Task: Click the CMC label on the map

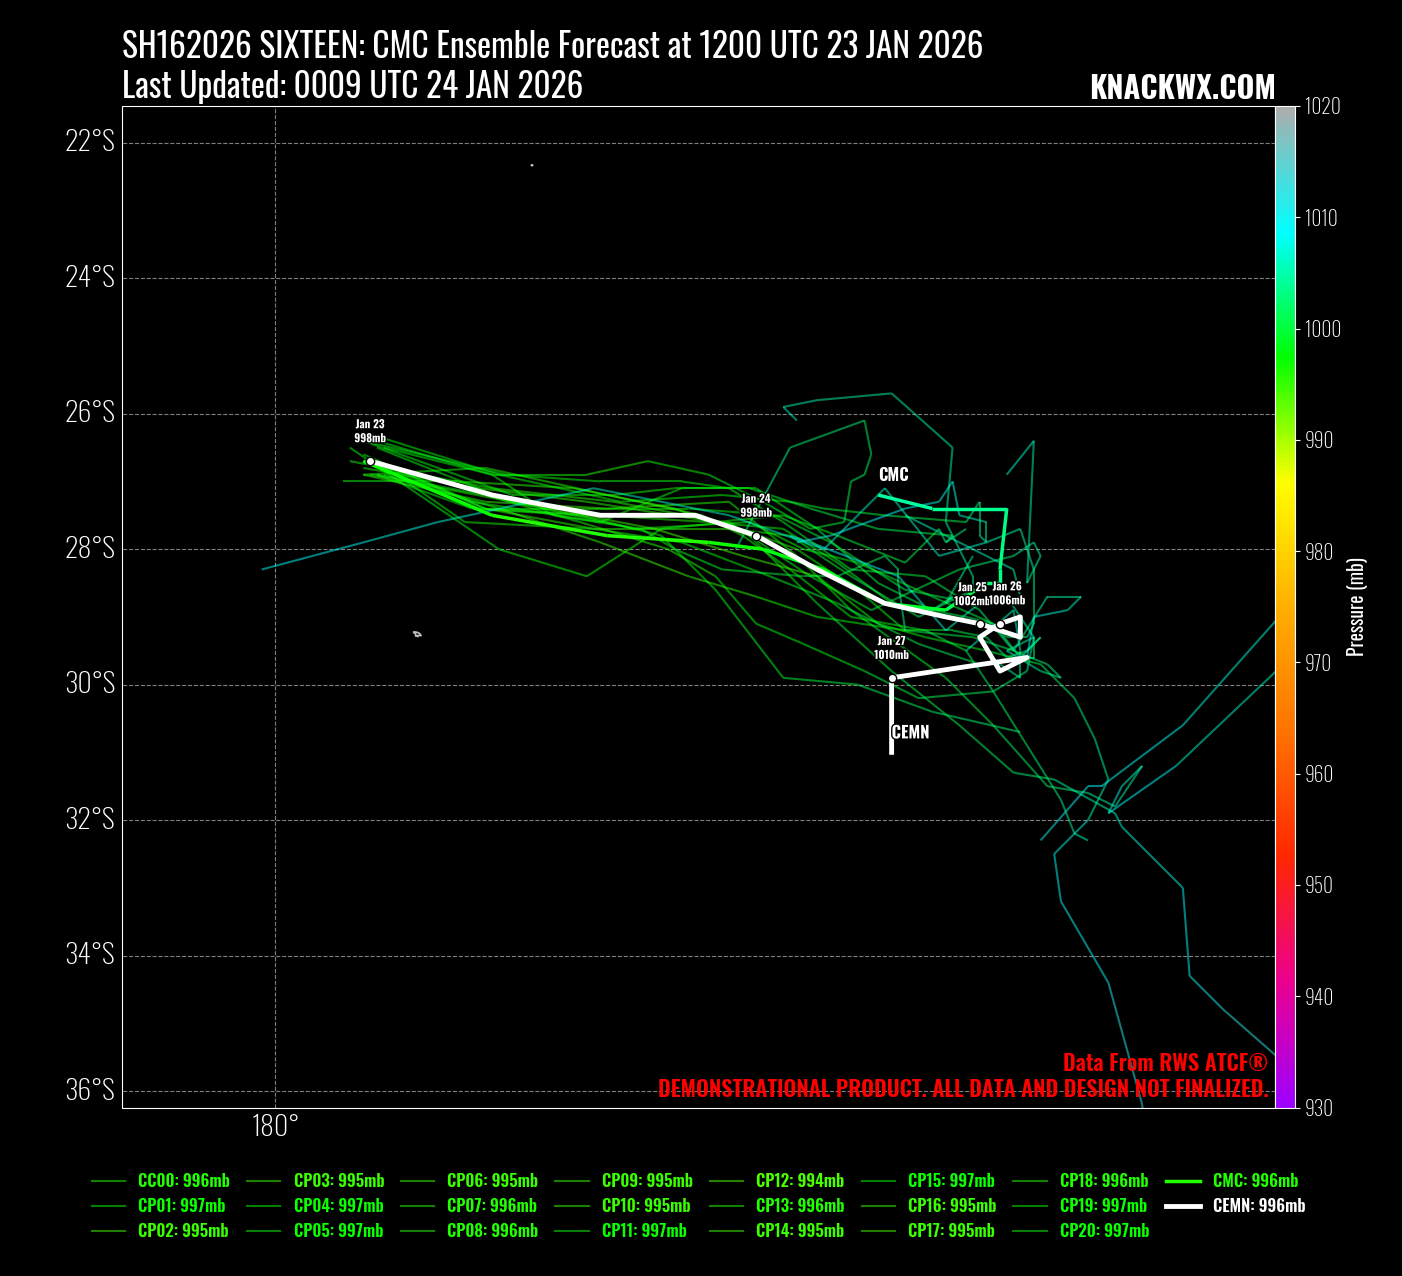Action: [x=893, y=475]
